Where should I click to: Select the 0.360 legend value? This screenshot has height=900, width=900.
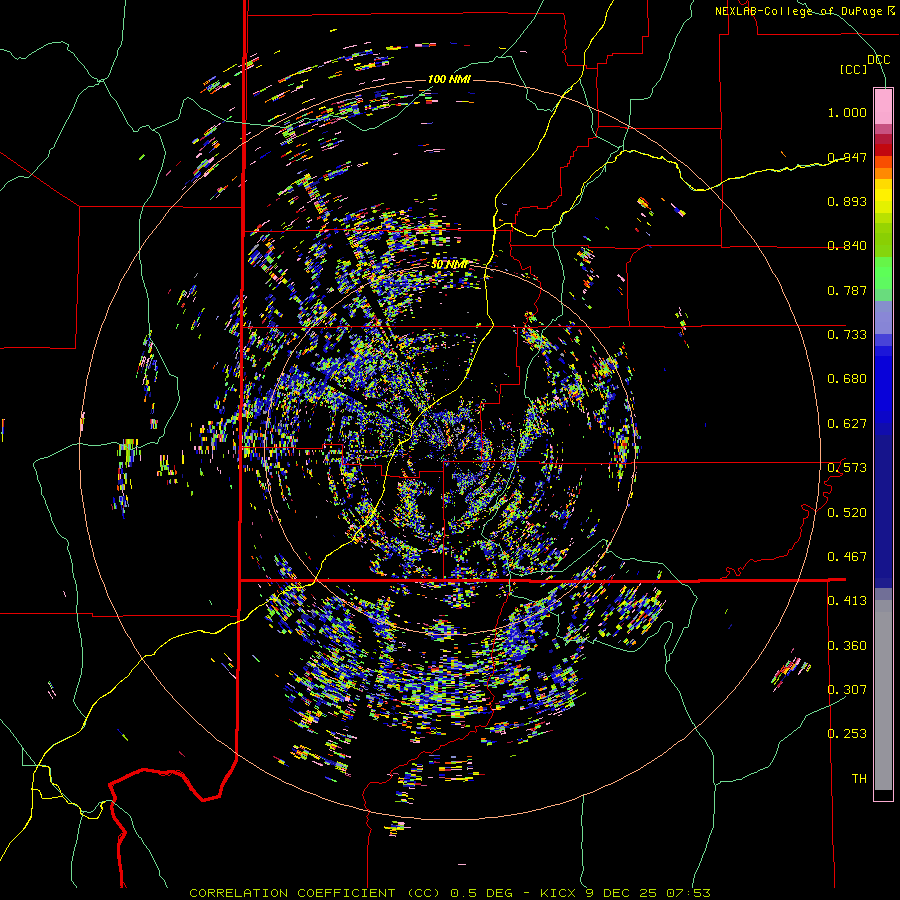(847, 646)
